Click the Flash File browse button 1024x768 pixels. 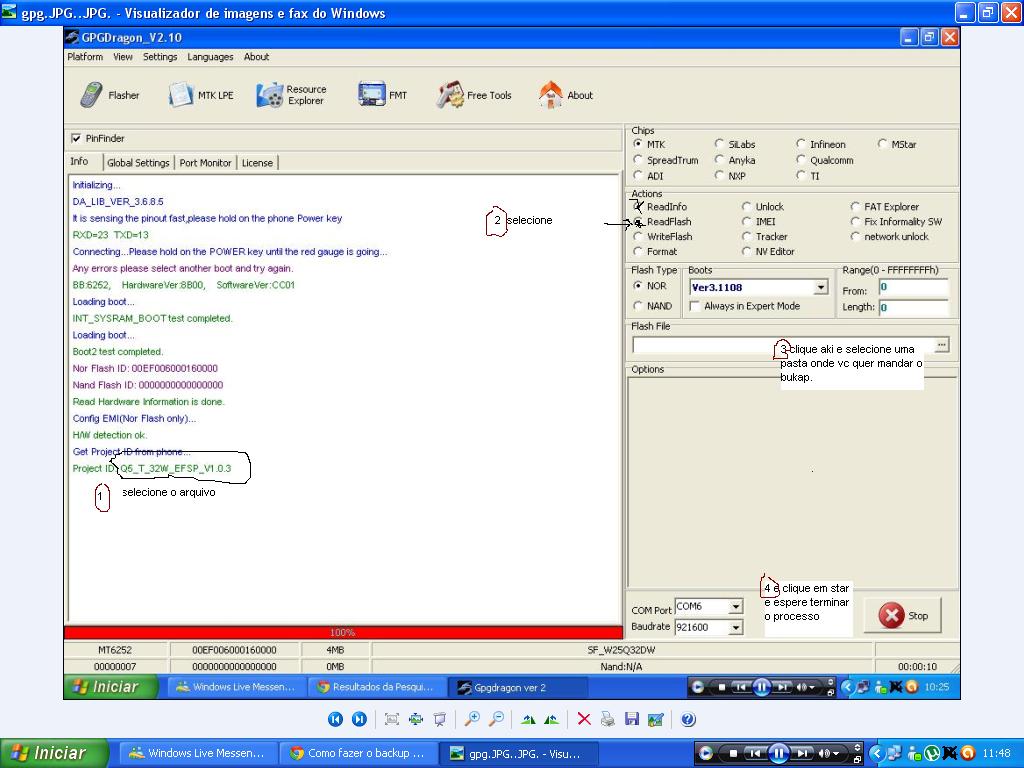point(942,344)
